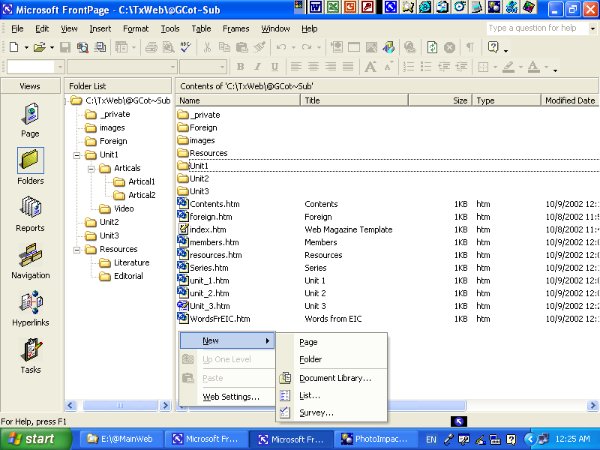Open the Frames menu
600x450 pixels.
click(236, 29)
